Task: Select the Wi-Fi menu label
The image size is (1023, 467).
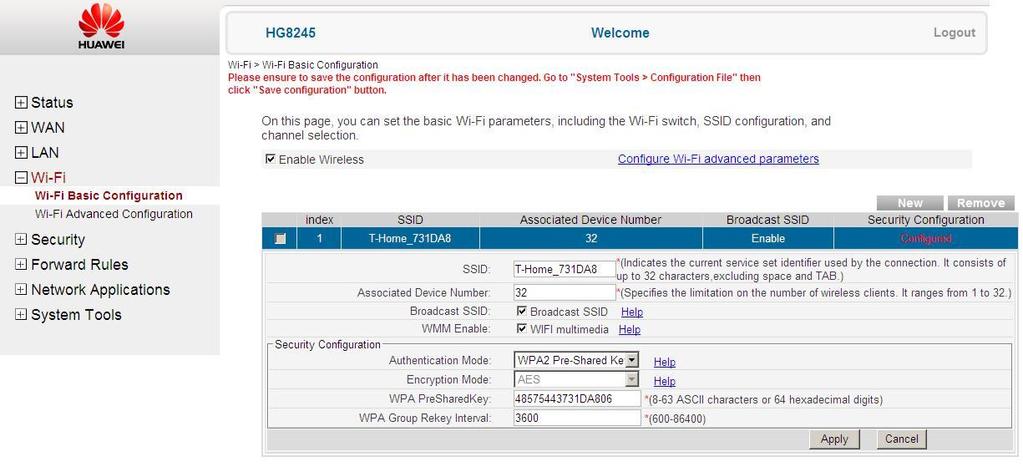Action: tap(48, 177)
